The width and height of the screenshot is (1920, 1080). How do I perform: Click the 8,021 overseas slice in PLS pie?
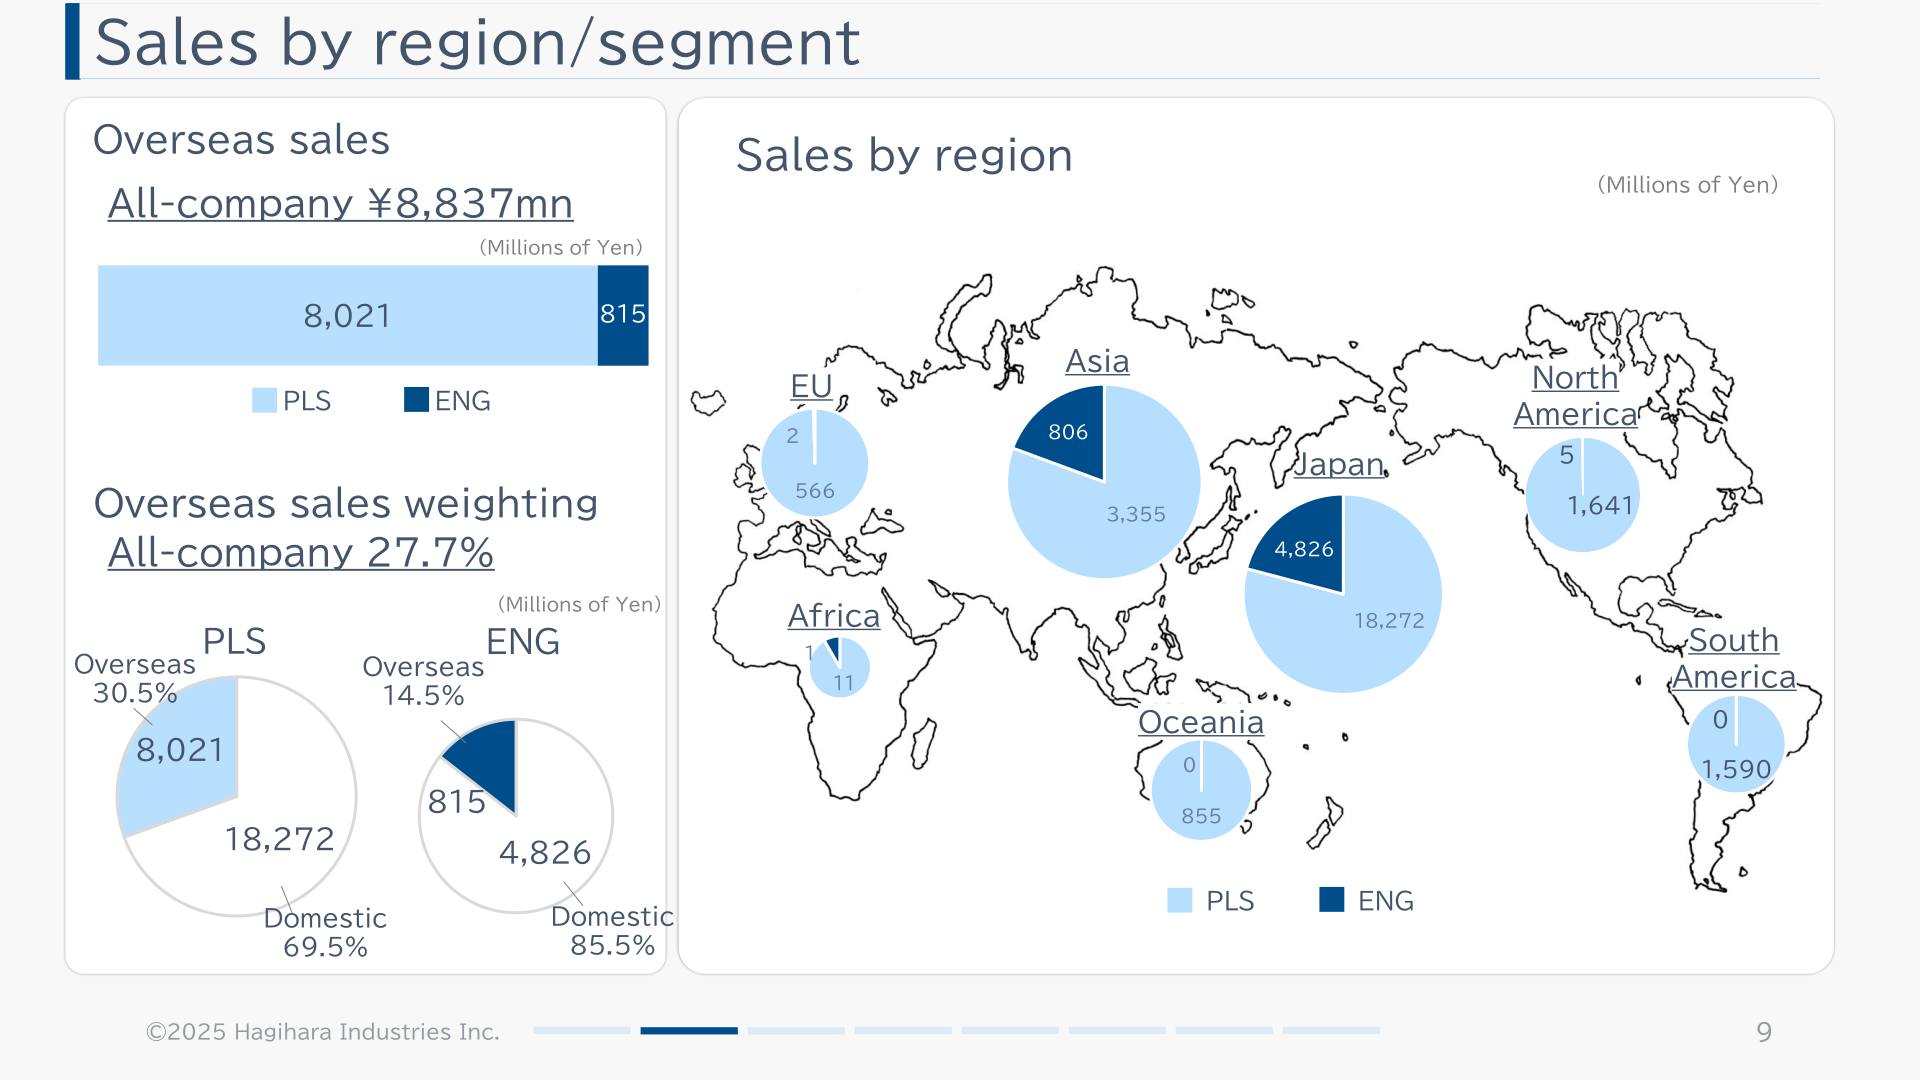click(180, 750)
